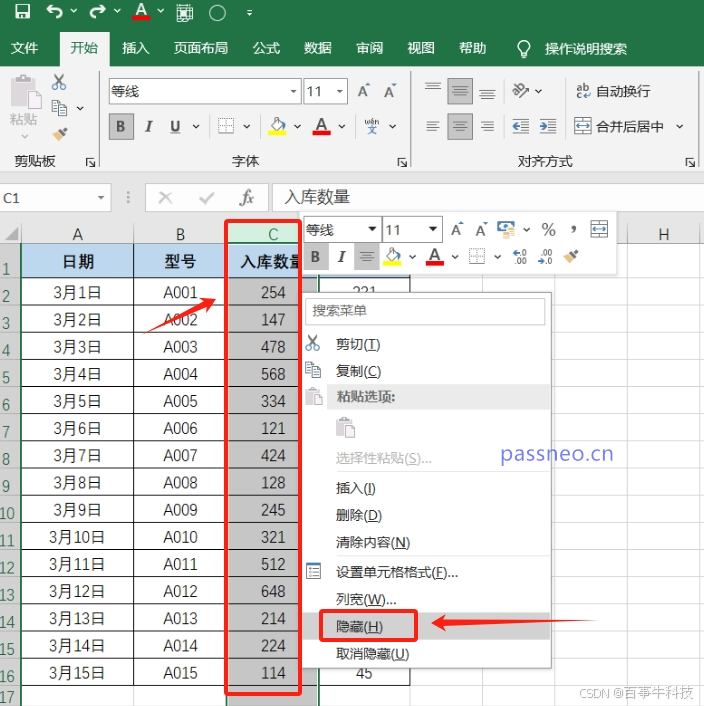Click the ribbon fill color bucket

(277, 126)
